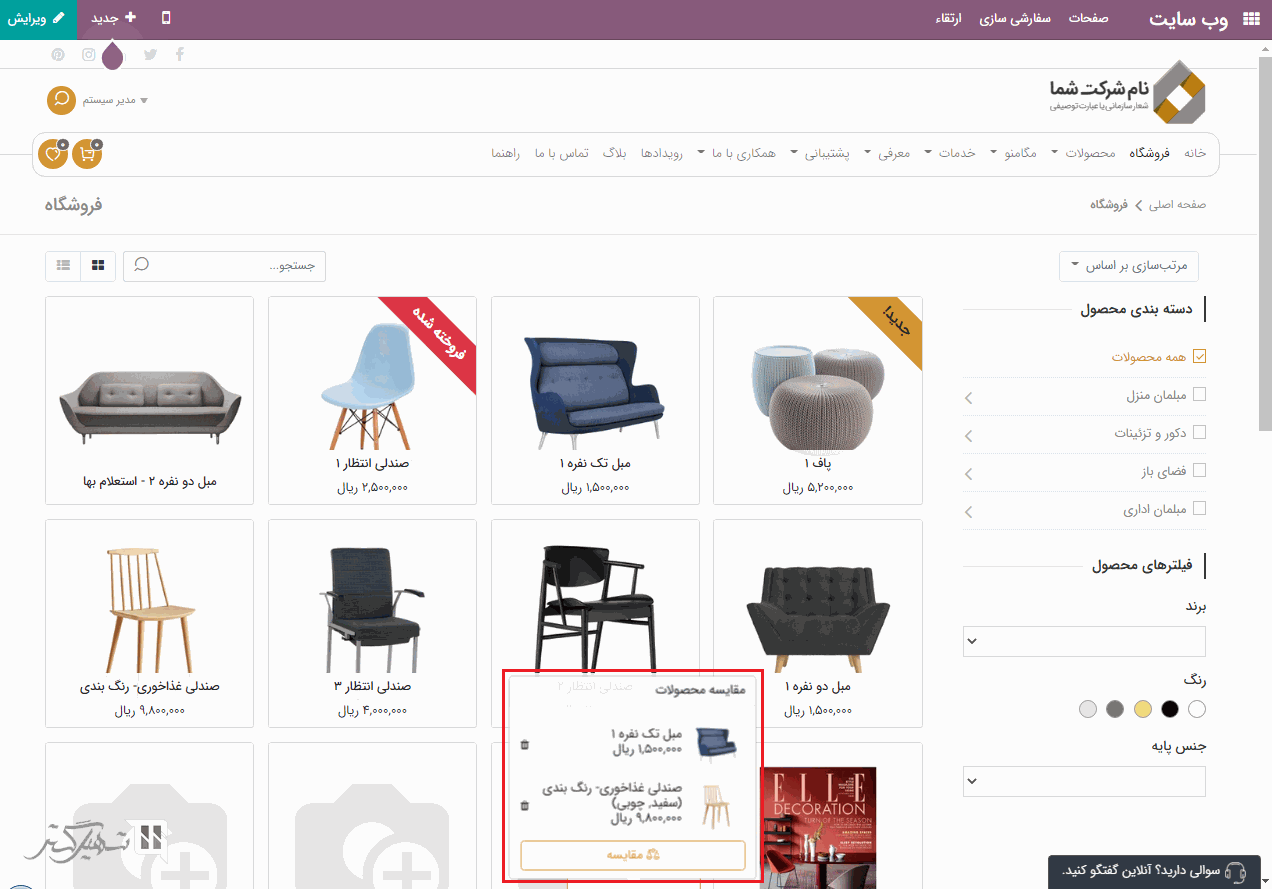Enable the مبلمان اداری category checkbox
The image size is (1272, 889).
tap(1200, 508)
